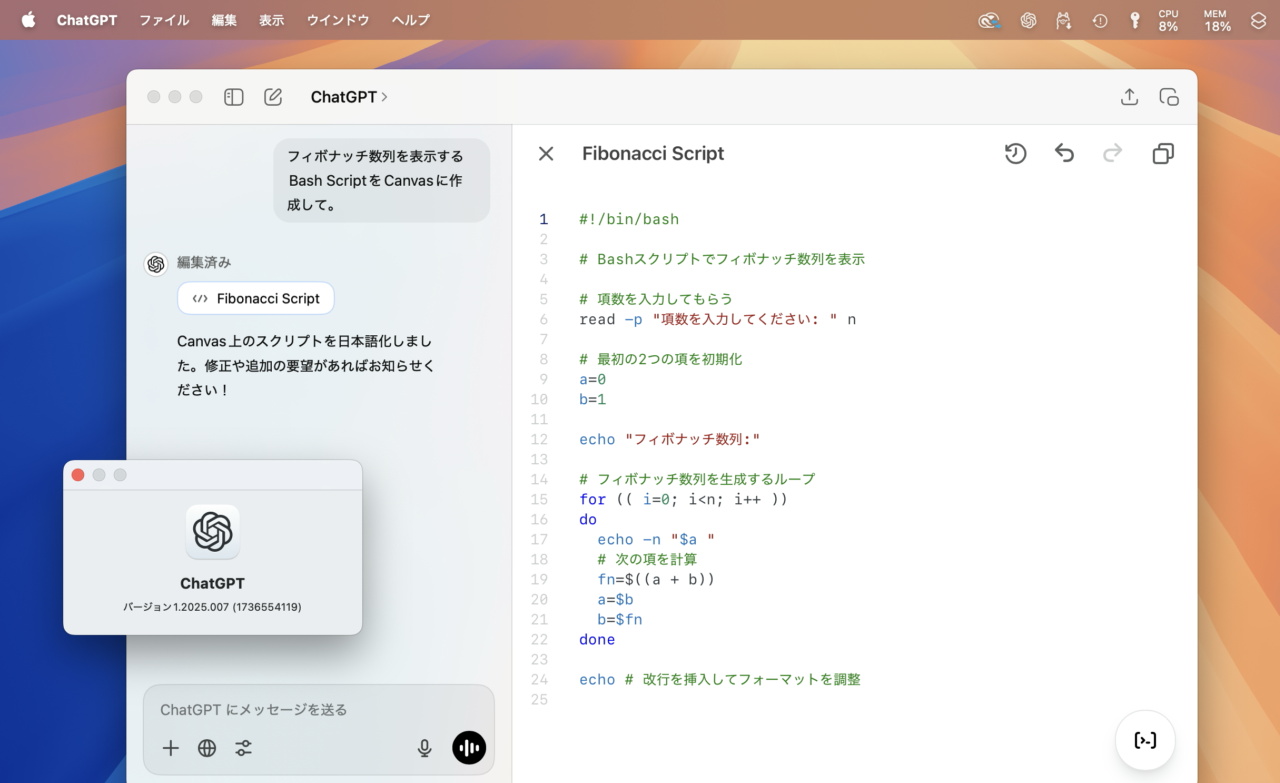Click the echo -n "$a " line
This screenshot has height=783, width=1280.
[656, 539]
